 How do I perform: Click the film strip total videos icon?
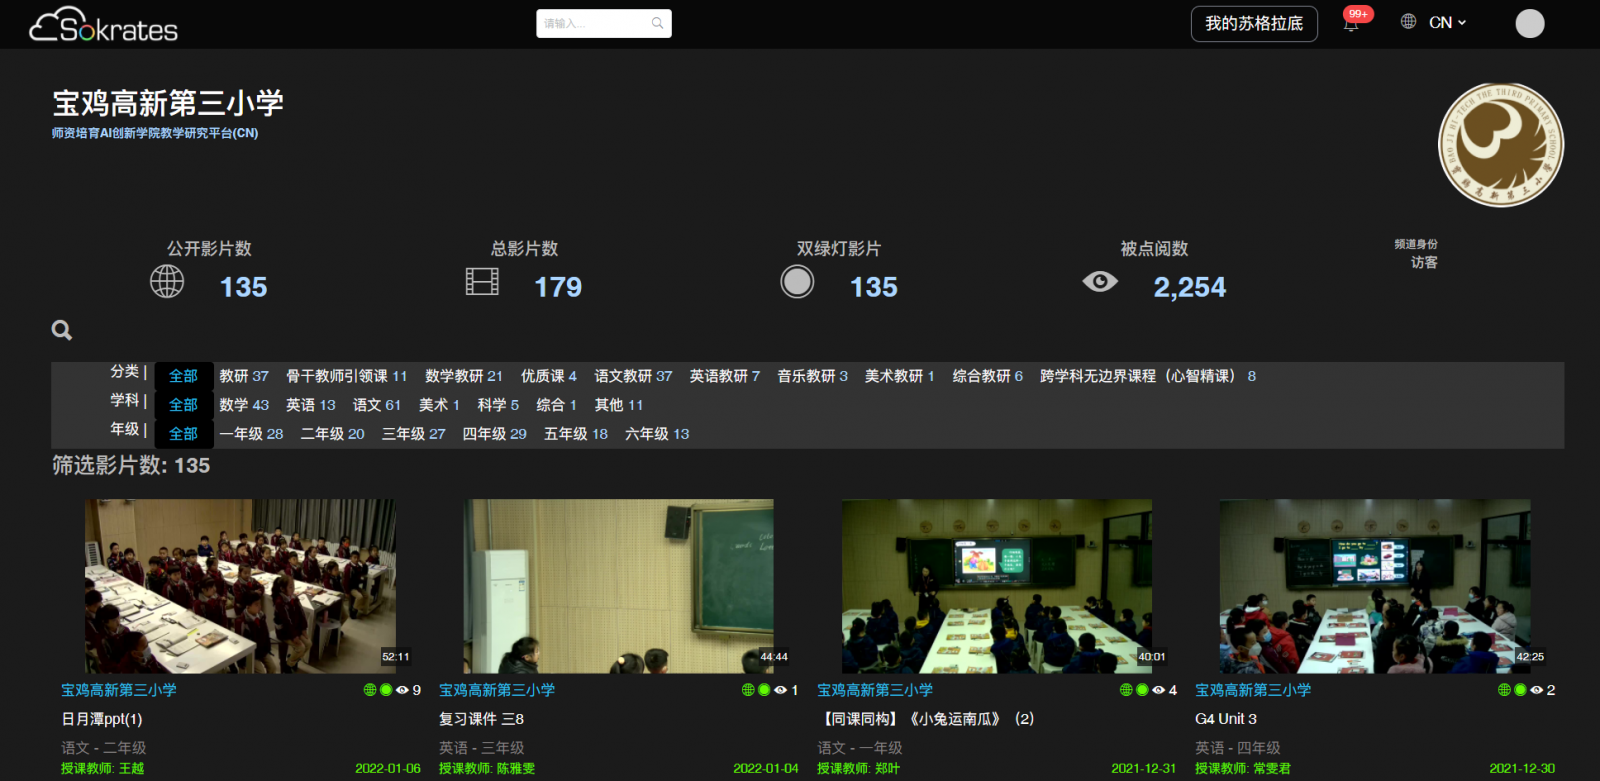pyautogui.click(x=482, y=282)
